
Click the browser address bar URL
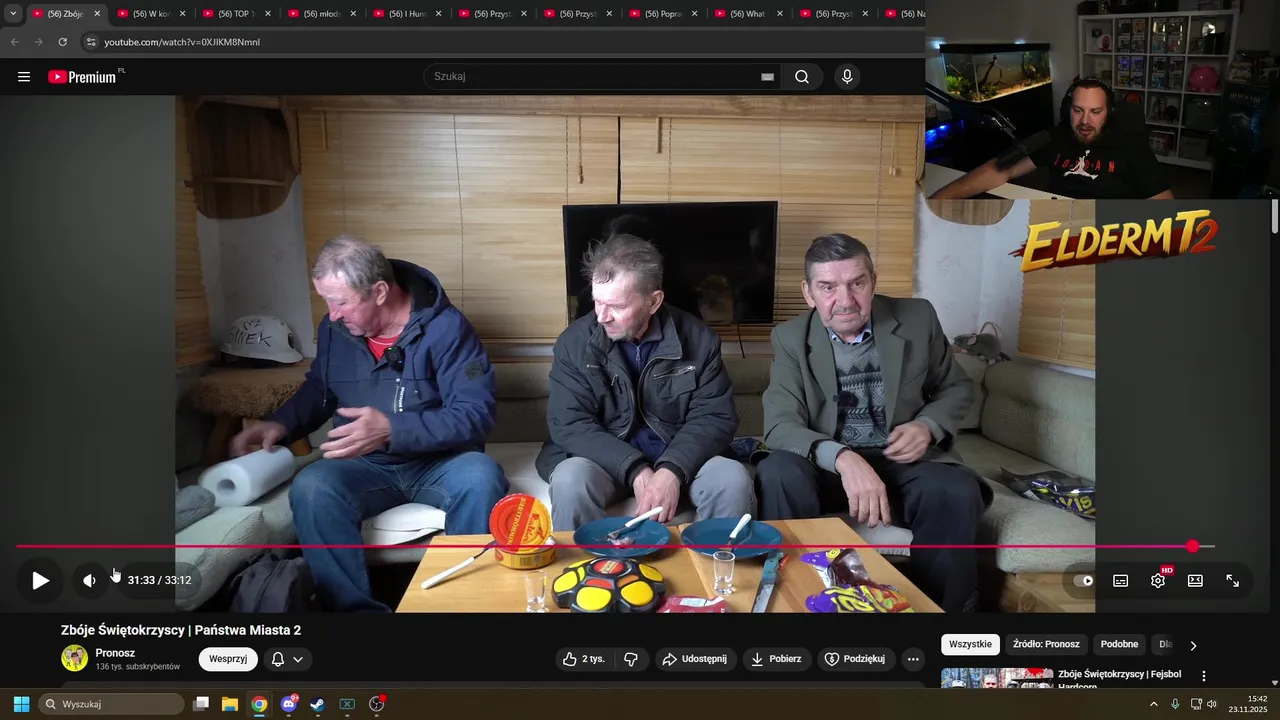182,42
